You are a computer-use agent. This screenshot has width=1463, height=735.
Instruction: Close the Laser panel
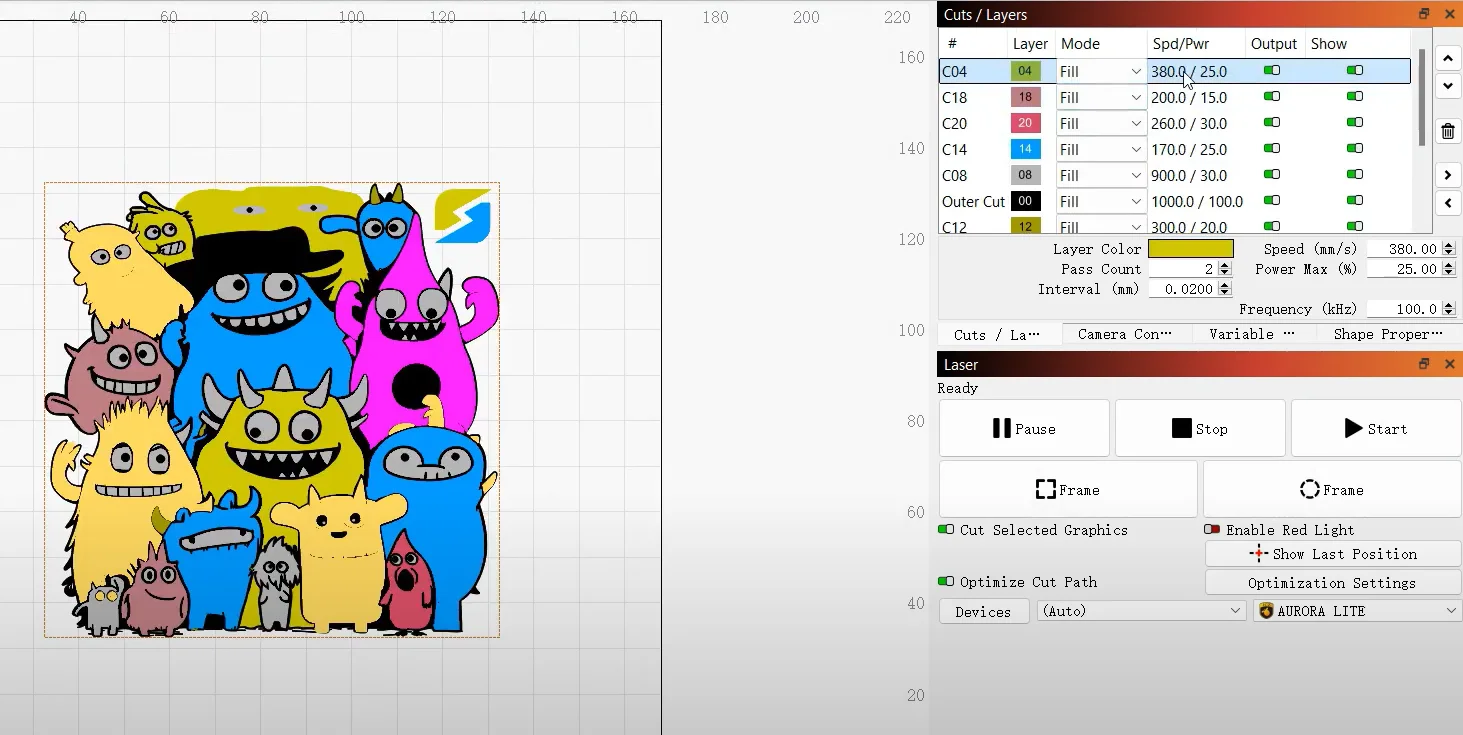tap(1449, 364)
